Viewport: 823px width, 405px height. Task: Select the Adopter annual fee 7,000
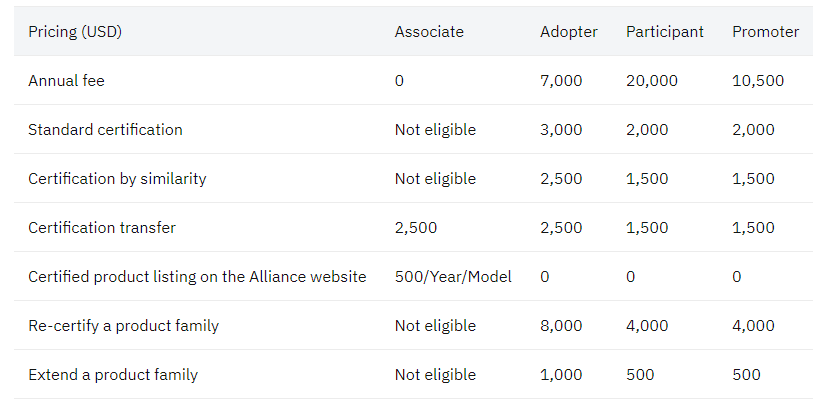tap(561, 81)
